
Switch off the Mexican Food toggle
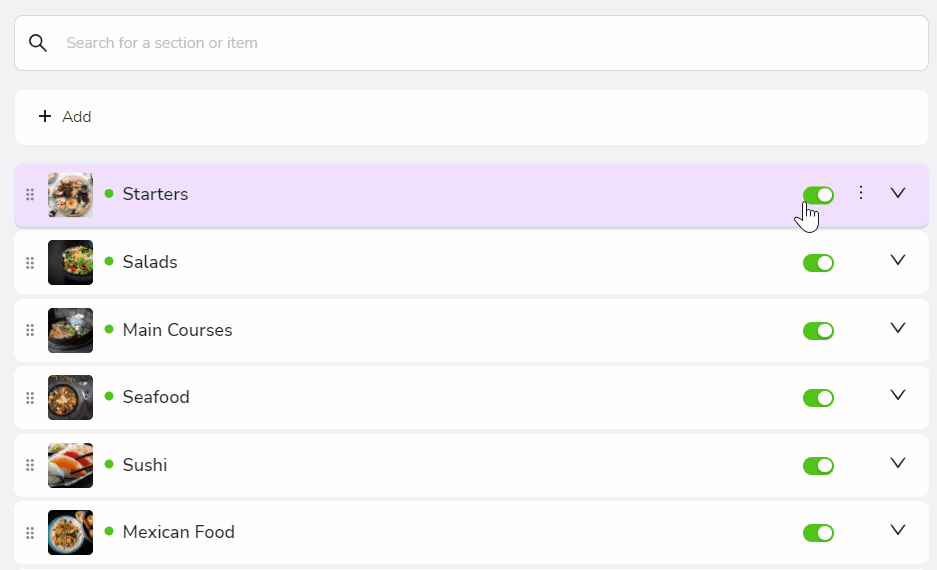click(x=818, y=533)
